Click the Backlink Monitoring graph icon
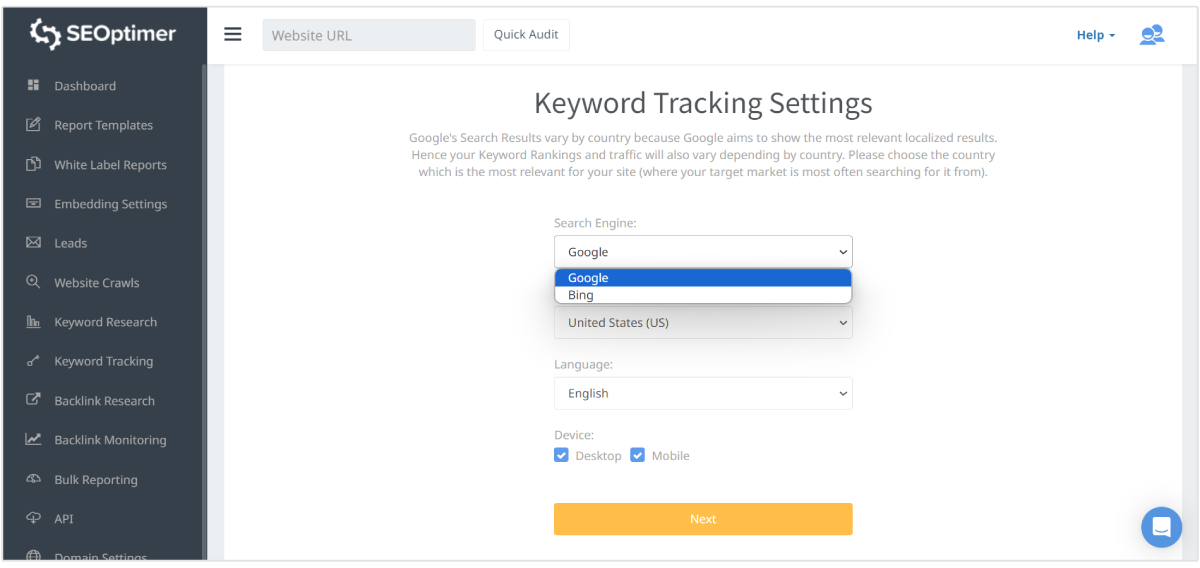Image resolution: width=1200 pixels, height=568 pixels. [x=34, y=440]
